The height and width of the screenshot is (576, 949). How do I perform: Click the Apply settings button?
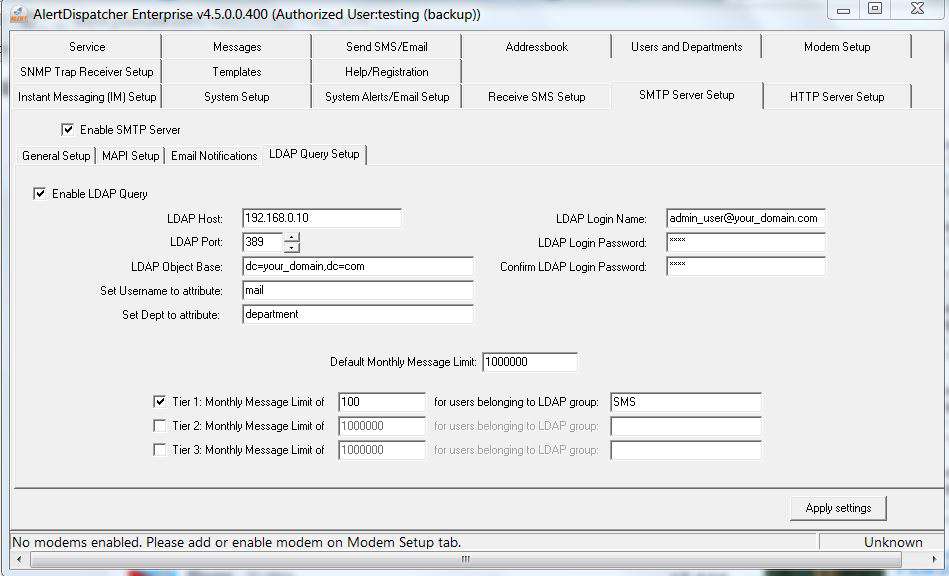(x=838, y=508)
